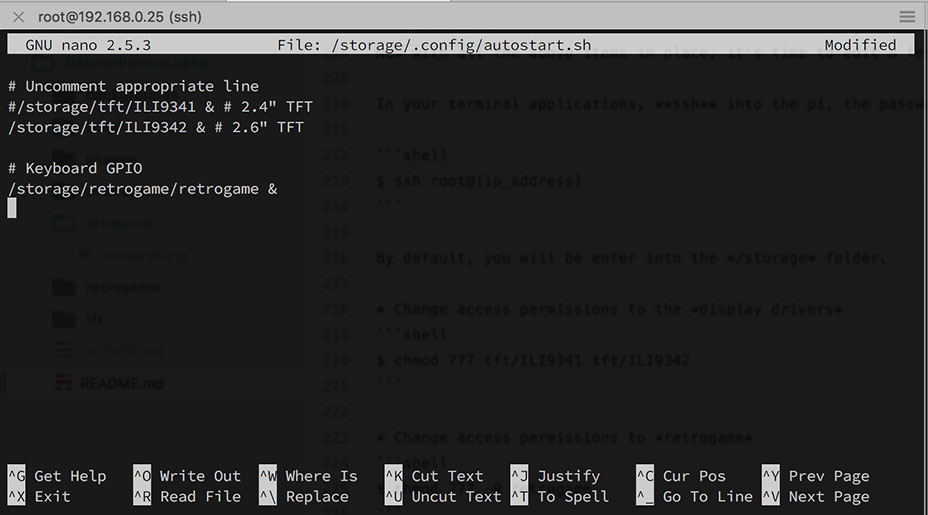This screenshot has width=928, height=515.
Task: Click the ^U Uncut Text shortcut
Action: 443,497
